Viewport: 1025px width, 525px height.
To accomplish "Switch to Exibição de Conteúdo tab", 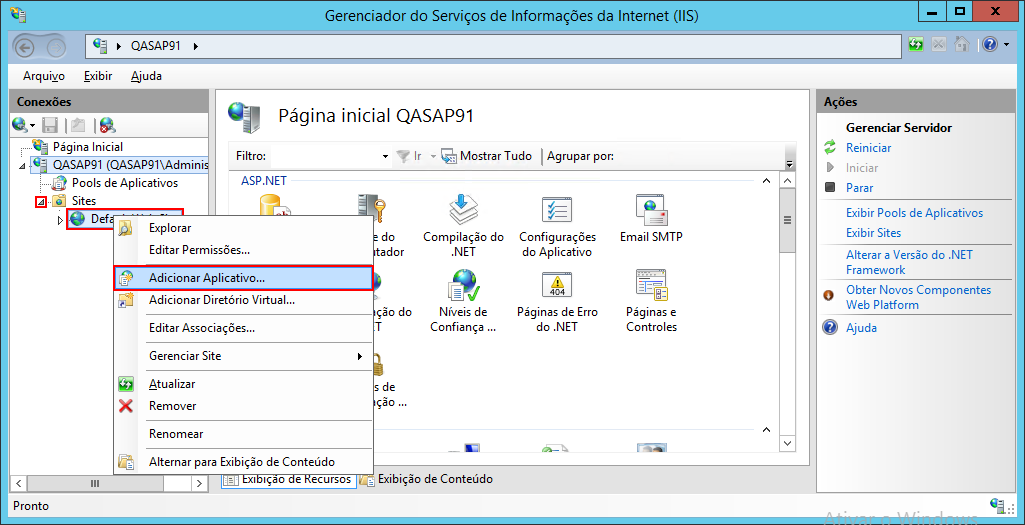I will tap(426, 479).
